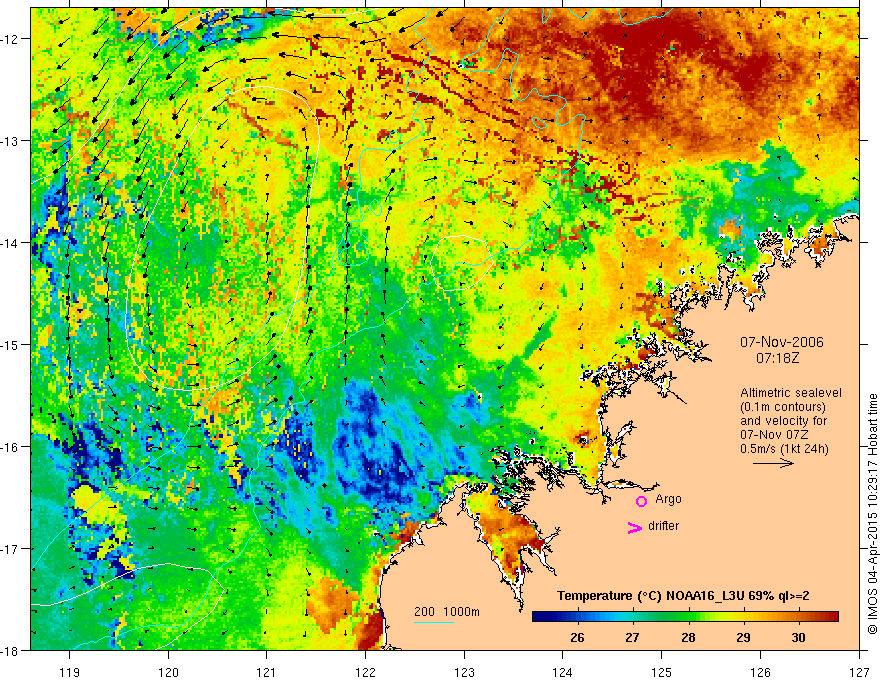
Task: Click the longitude axis label 122
Action: click(365, 672)
